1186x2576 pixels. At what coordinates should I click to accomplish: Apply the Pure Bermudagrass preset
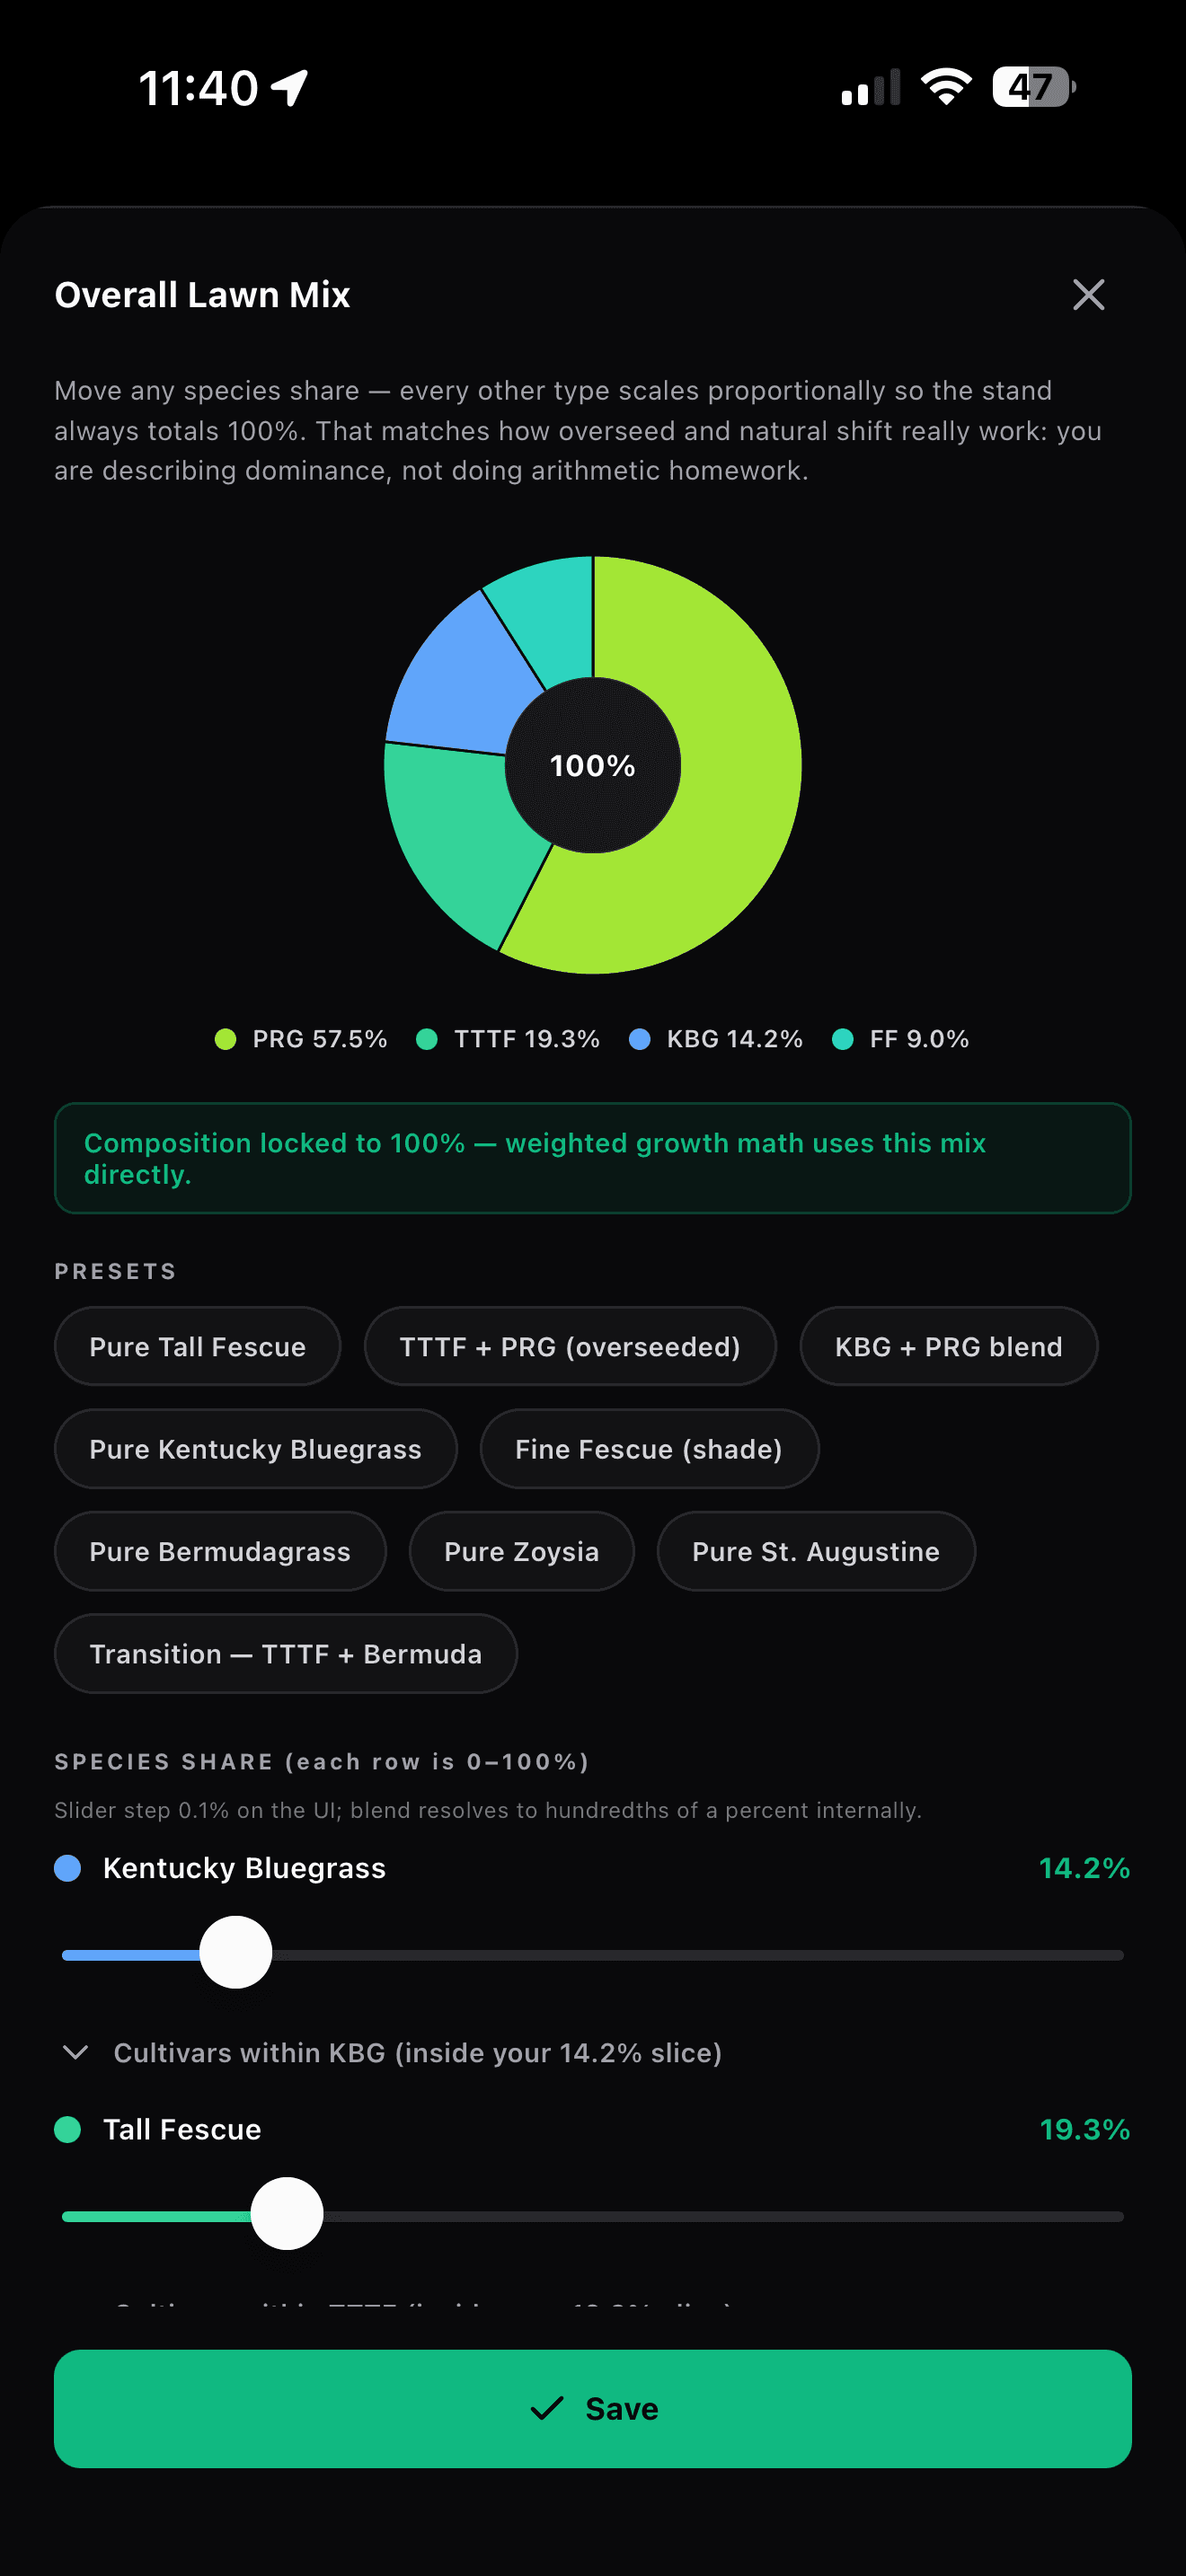click(220, 1551)
